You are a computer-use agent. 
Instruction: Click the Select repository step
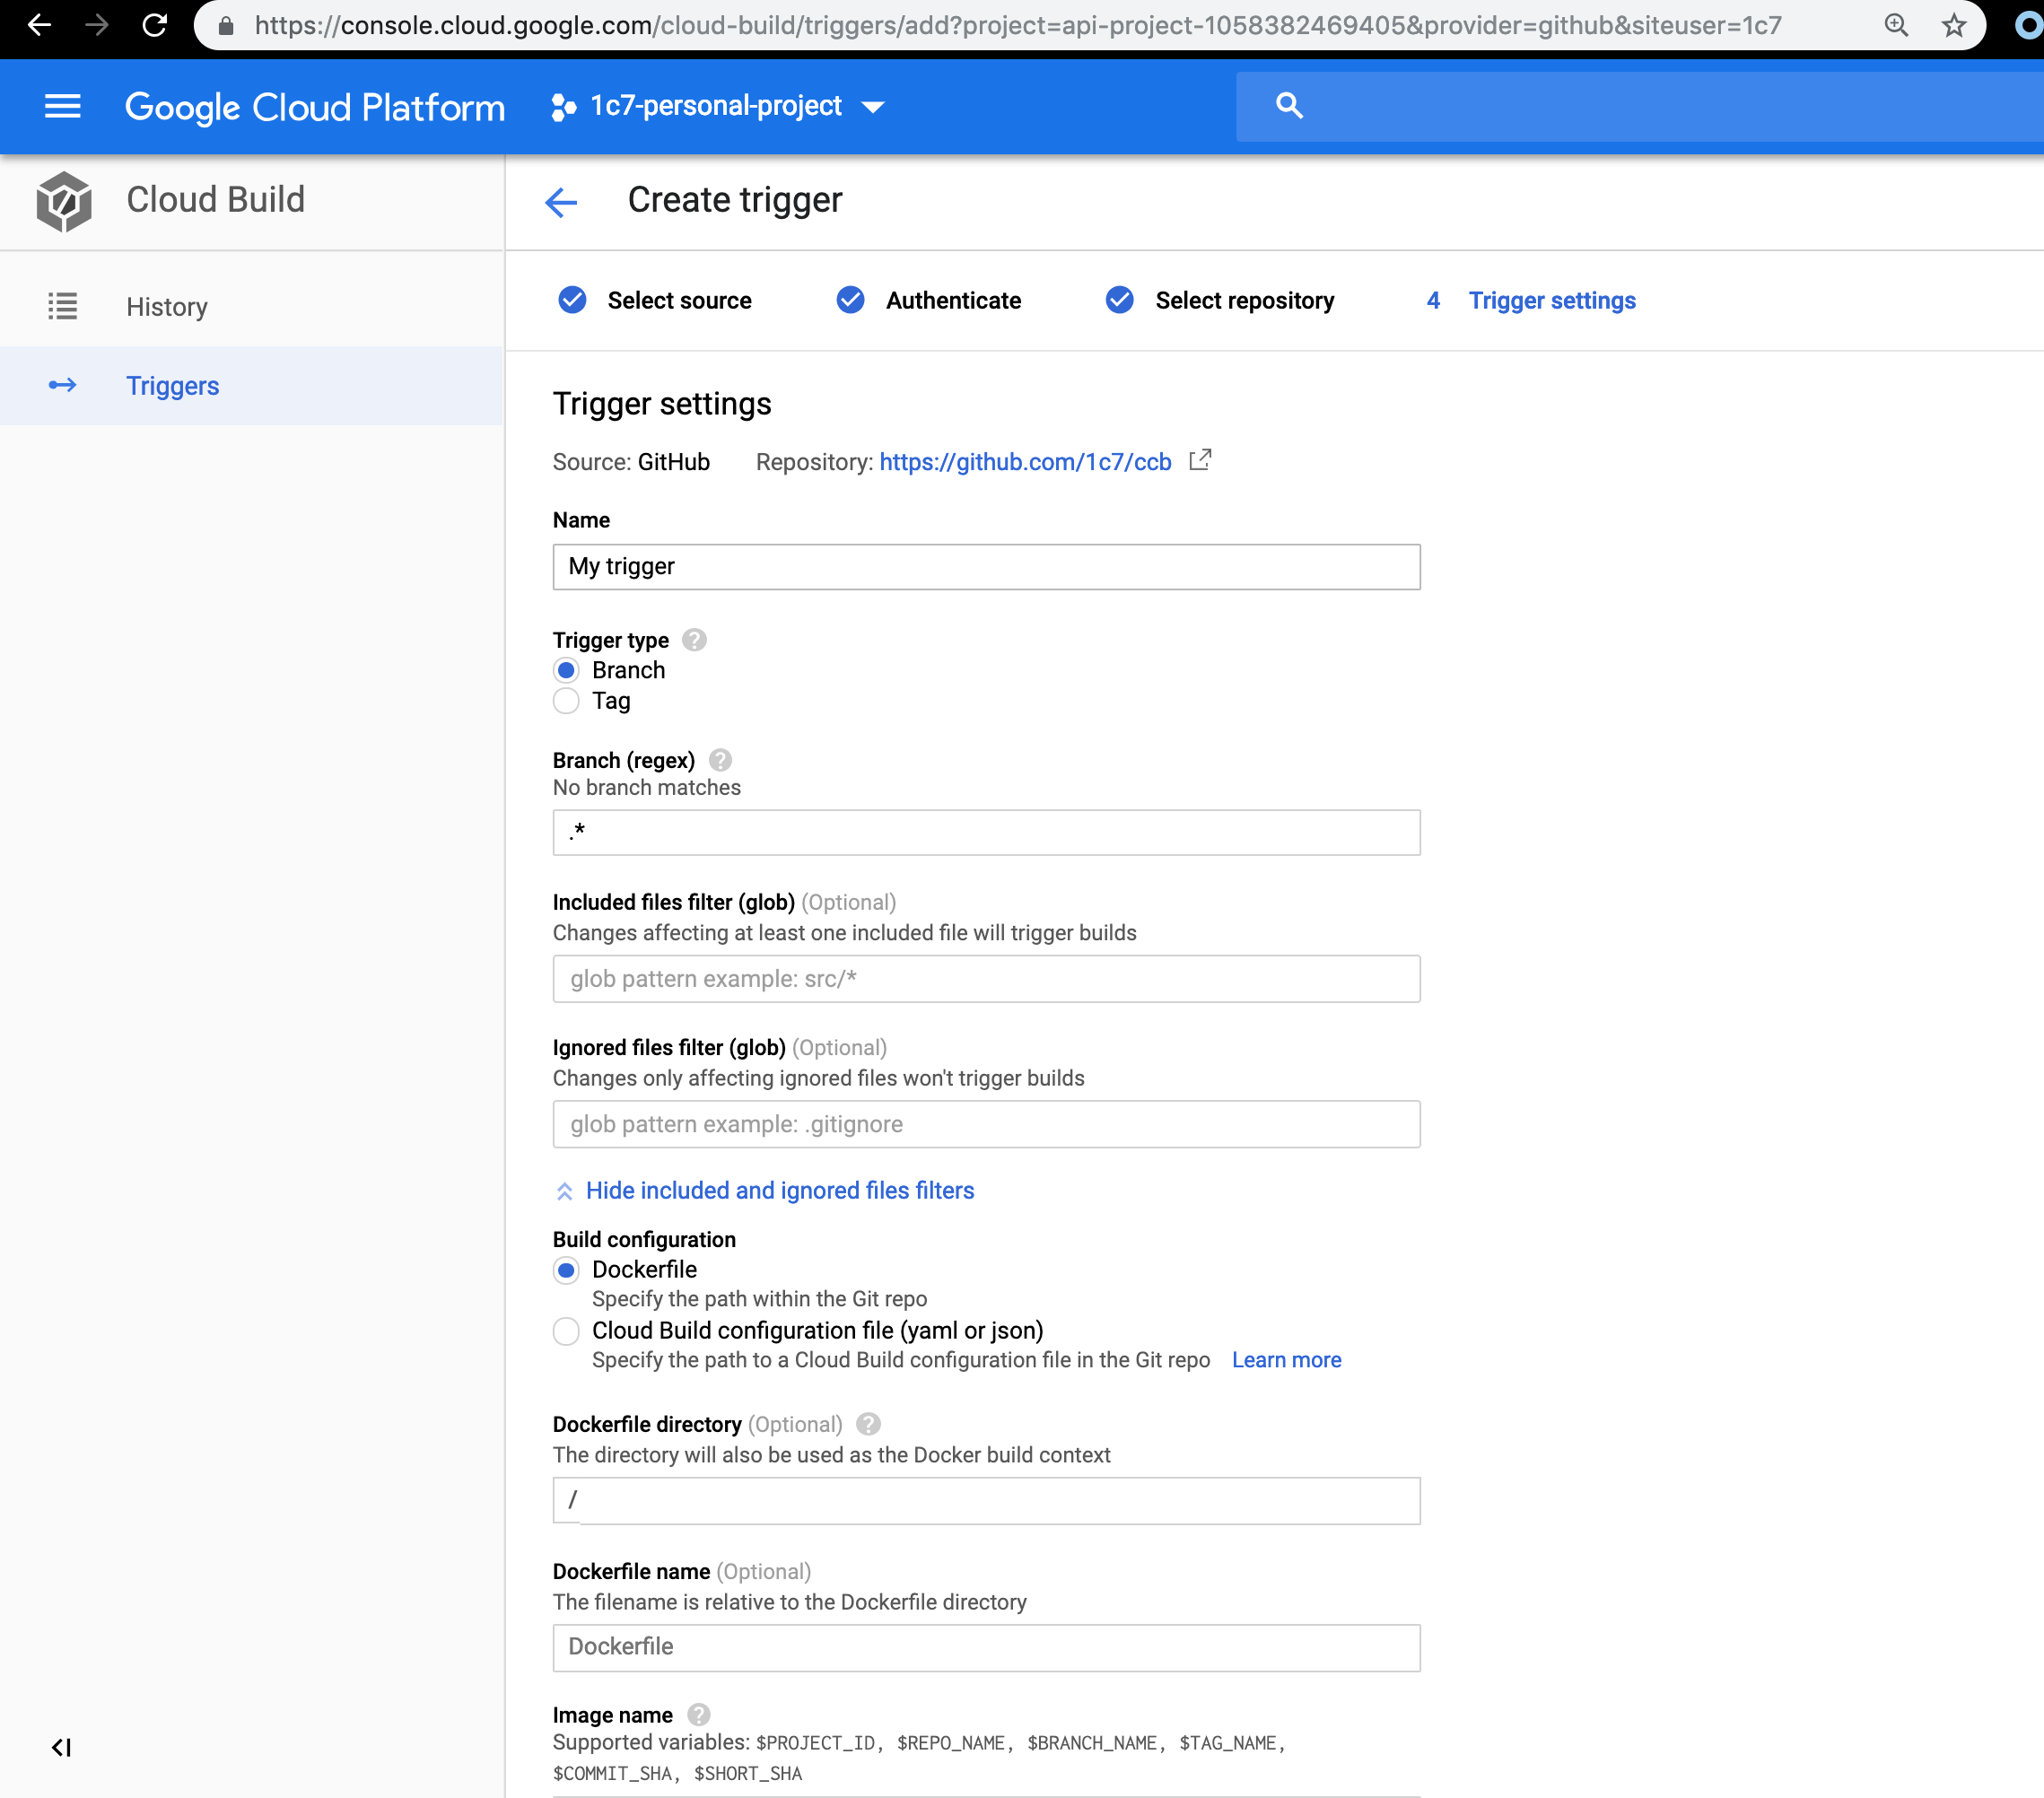click(x=1244, y=300)
